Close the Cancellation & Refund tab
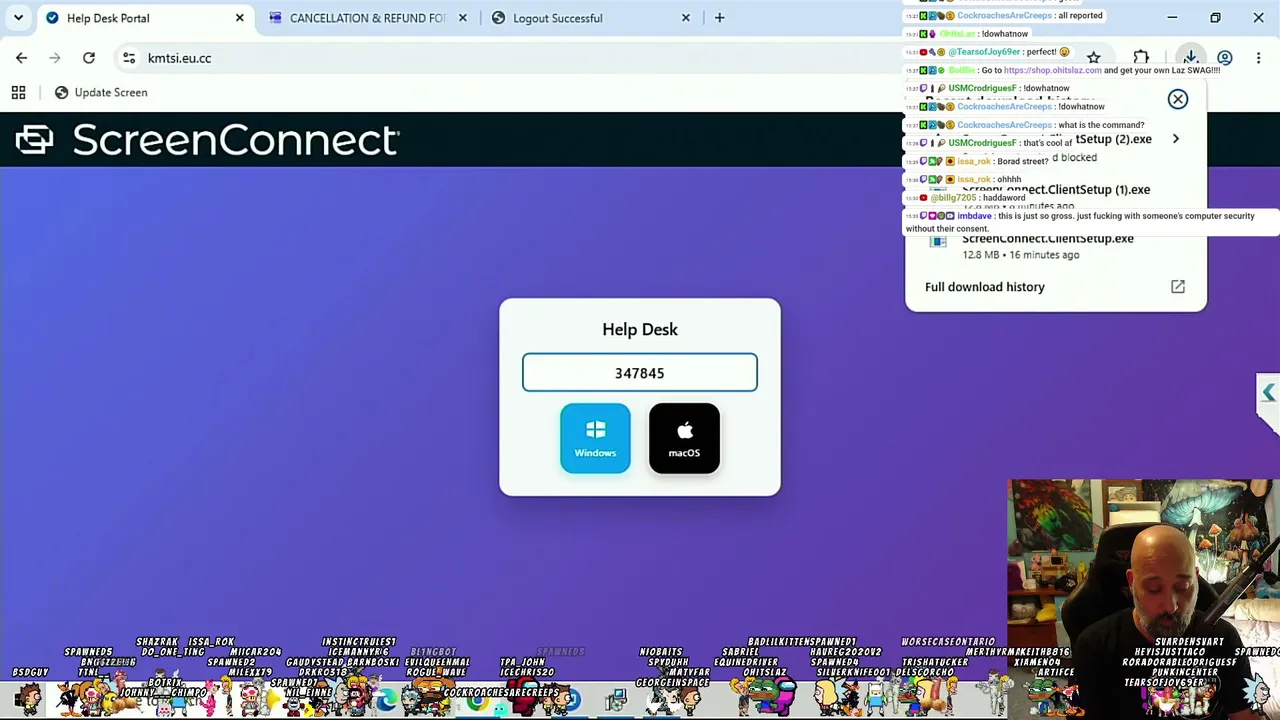 [x=462, y=18]
